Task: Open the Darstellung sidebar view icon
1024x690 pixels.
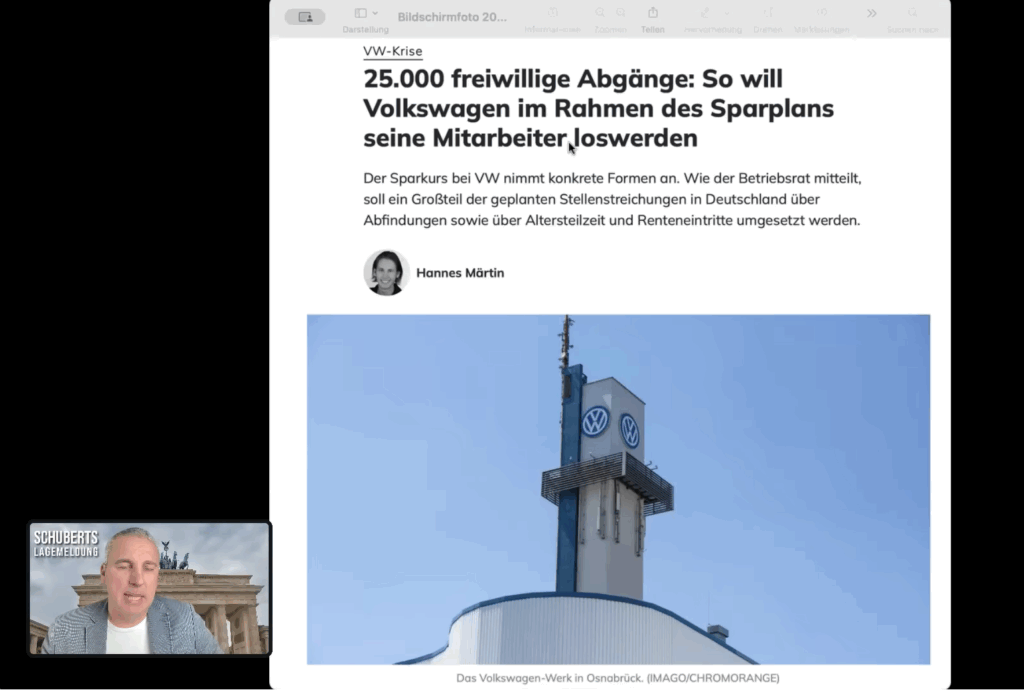Action: tap(360, 13)
